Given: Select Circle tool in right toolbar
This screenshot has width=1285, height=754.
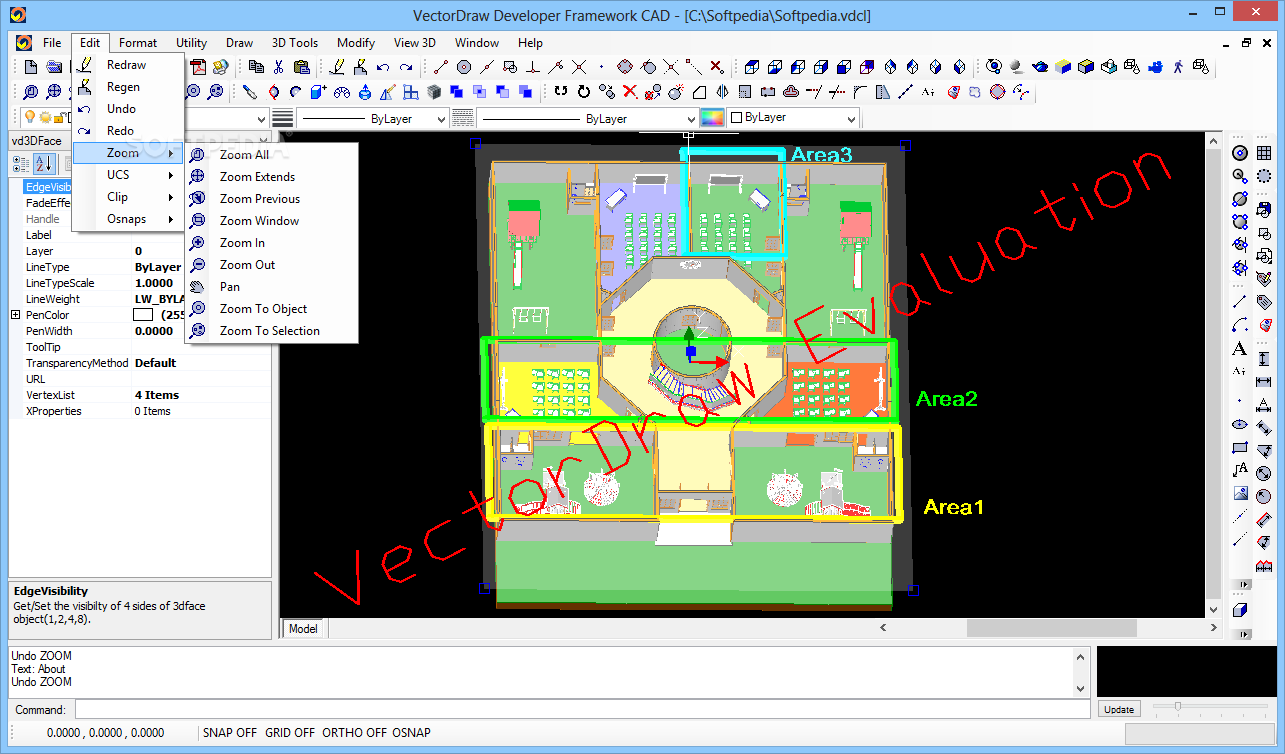Looking at the screenshot, I should point(1240,153).
